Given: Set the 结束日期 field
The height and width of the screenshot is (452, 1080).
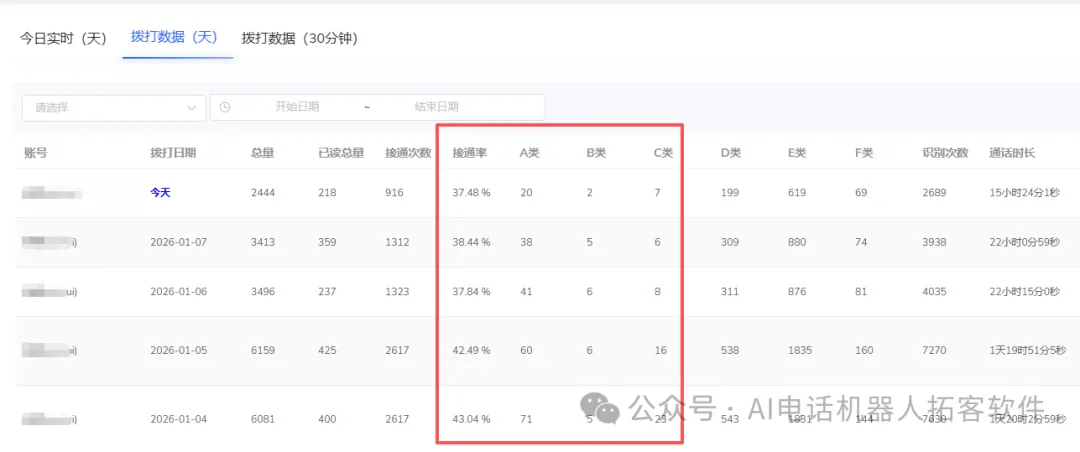Looking at the screenshot, I should tap(436, 107).
